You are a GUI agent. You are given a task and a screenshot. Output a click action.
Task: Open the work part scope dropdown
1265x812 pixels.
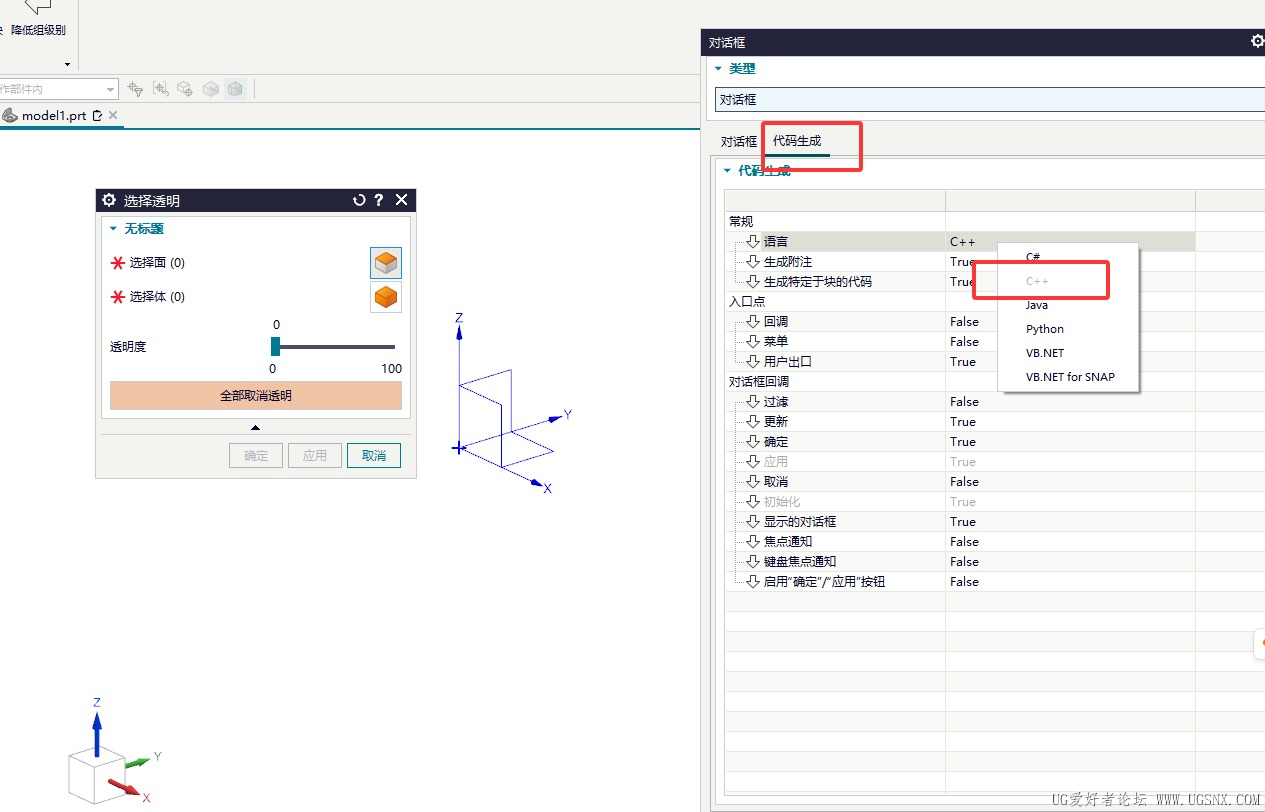(110, 90)
